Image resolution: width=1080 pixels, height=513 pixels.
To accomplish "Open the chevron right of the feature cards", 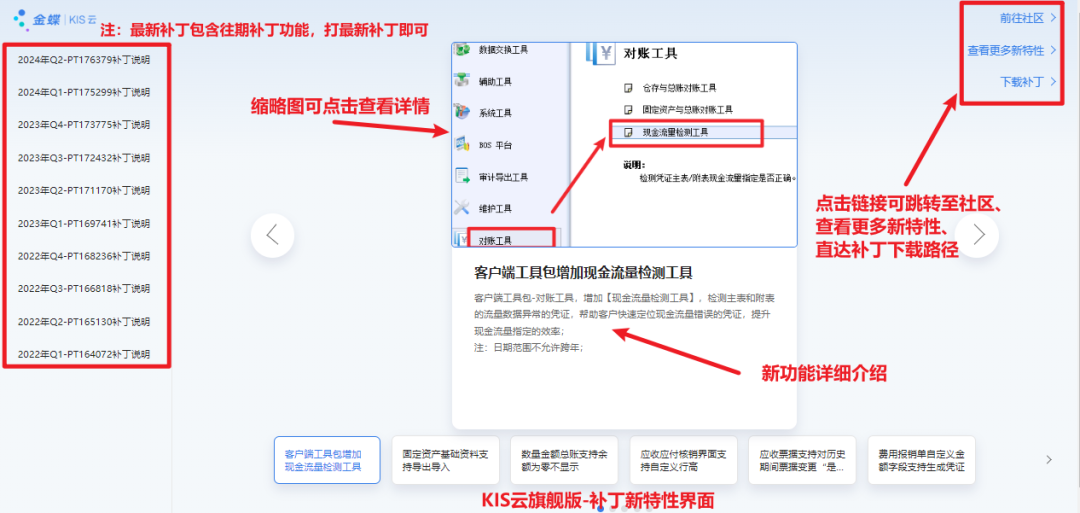I will pyautogui.click(x=1048, y=459).
